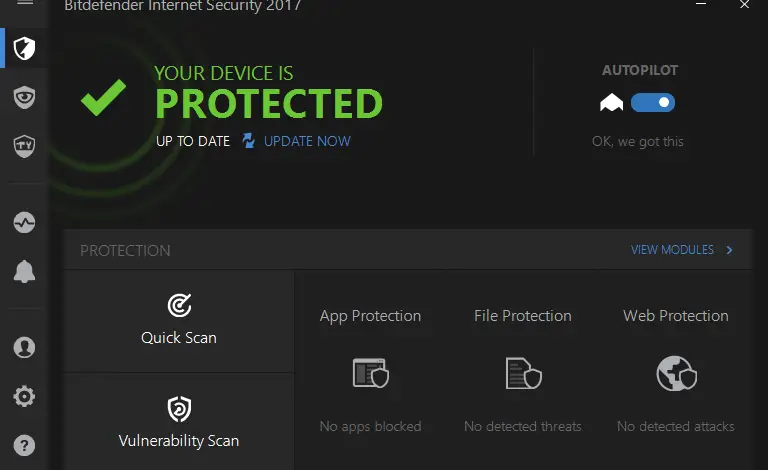Toggle the Autopilot switch
The width and height of the screenshot is (768, 470).
[x=653, y=102]
